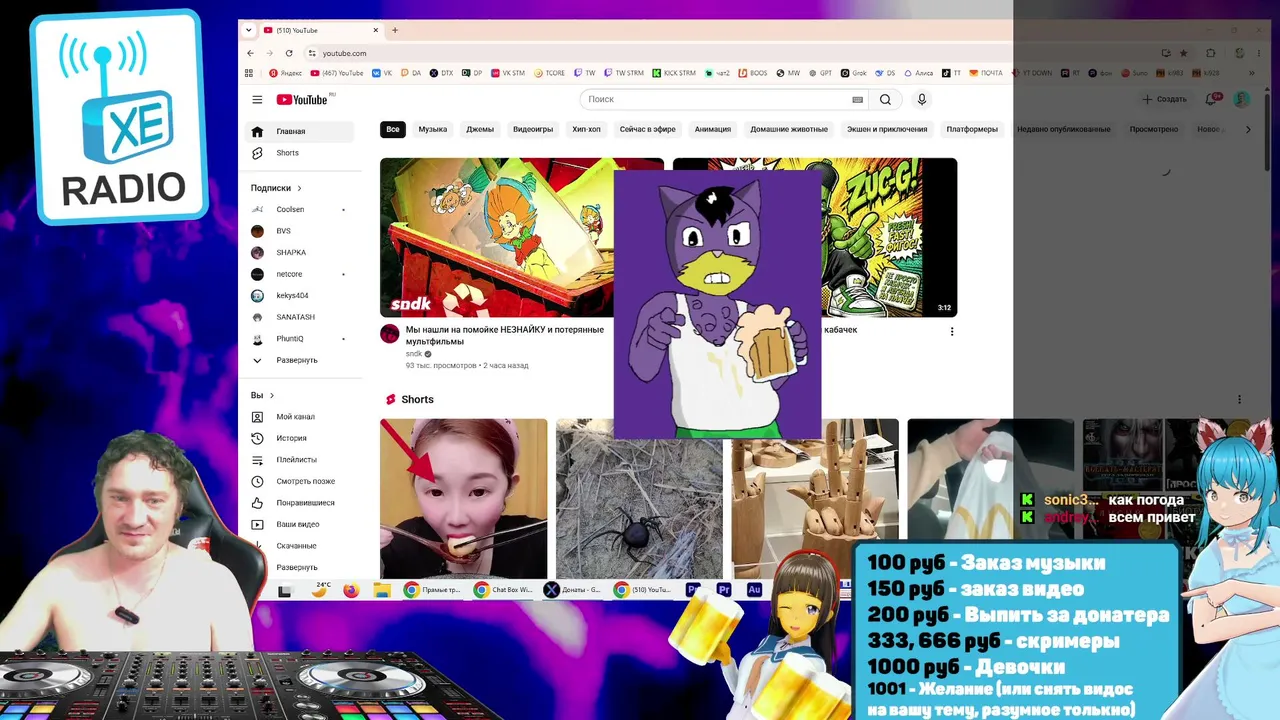Image resolution: width=1280 pixels, height=720 pixels.
Task: Select the Музыка filter chip
Action: 433,129
